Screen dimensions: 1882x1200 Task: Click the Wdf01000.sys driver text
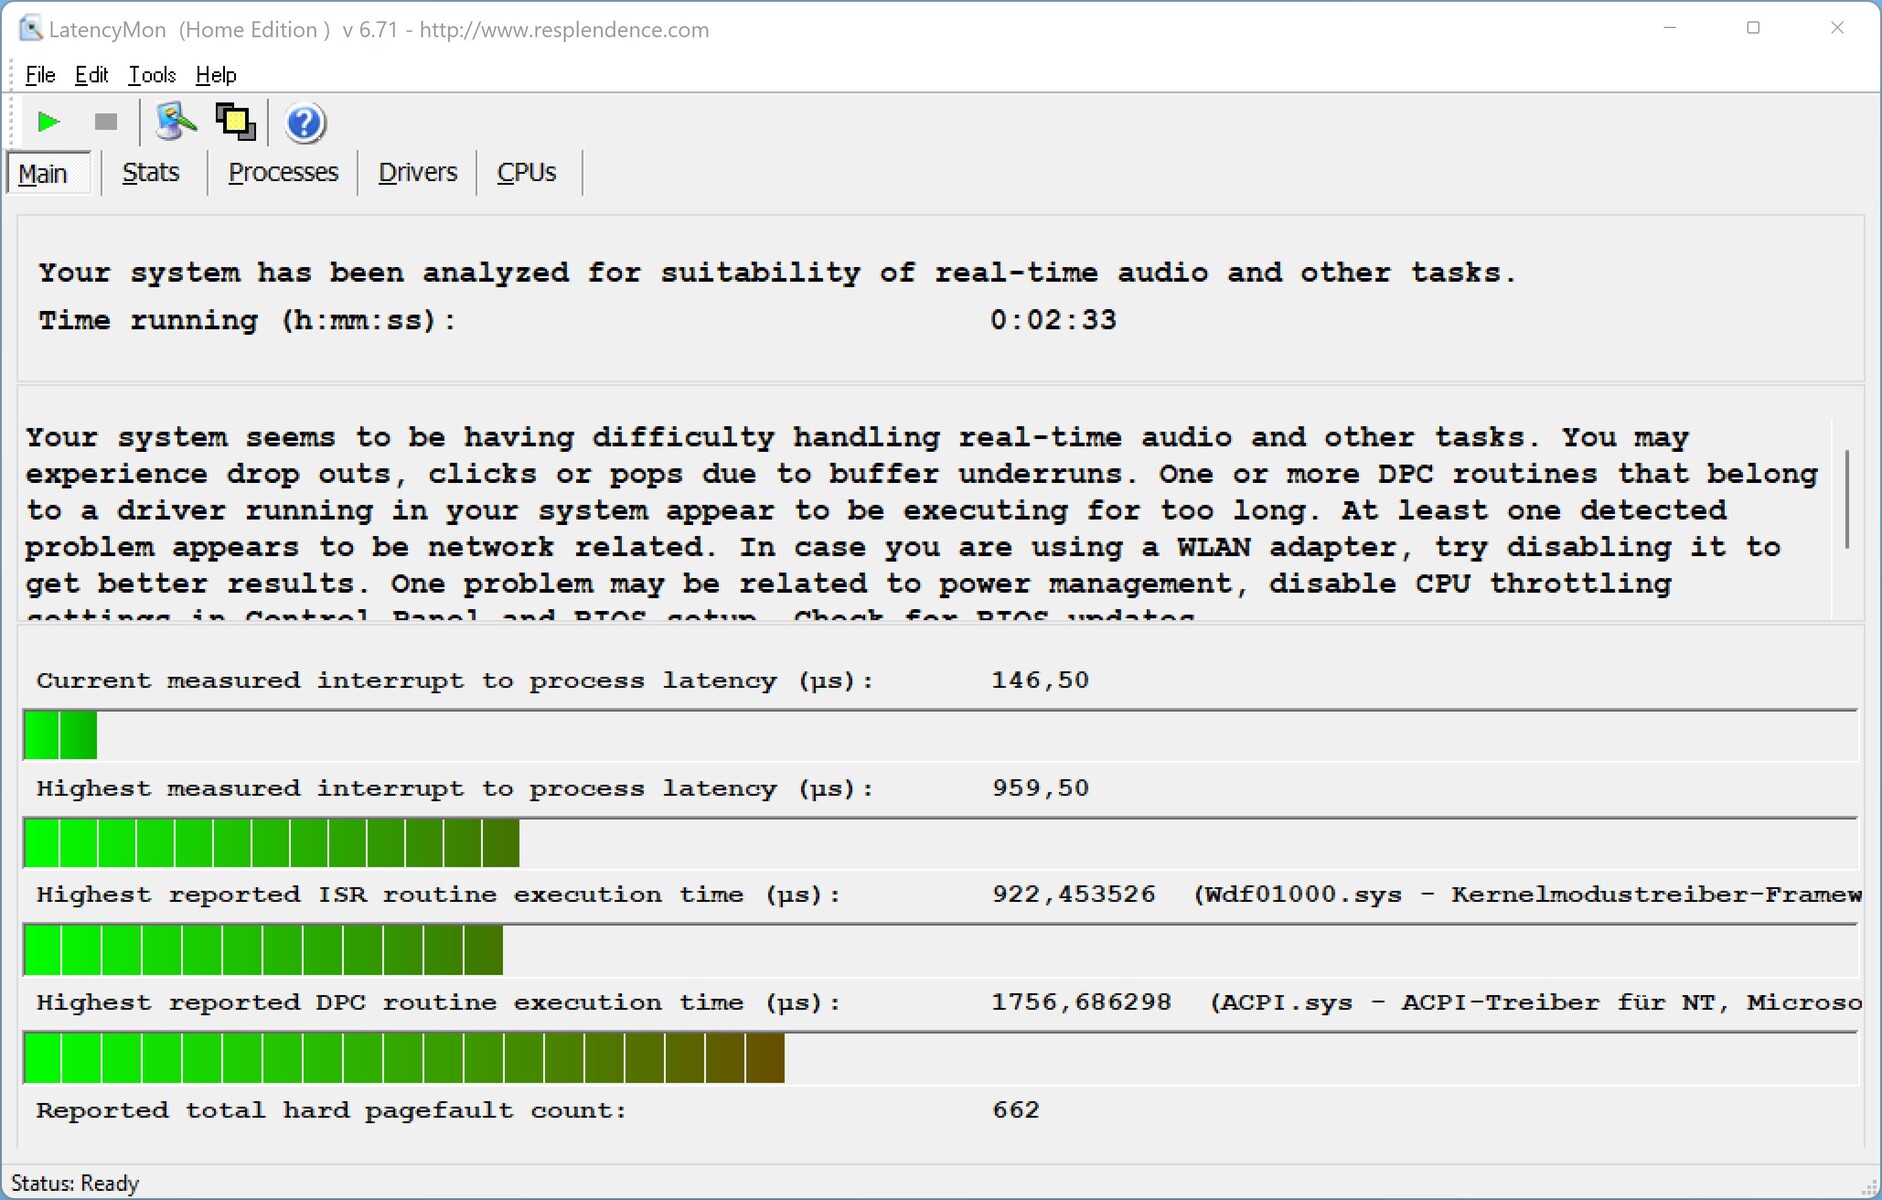(x=1527, y=894)
